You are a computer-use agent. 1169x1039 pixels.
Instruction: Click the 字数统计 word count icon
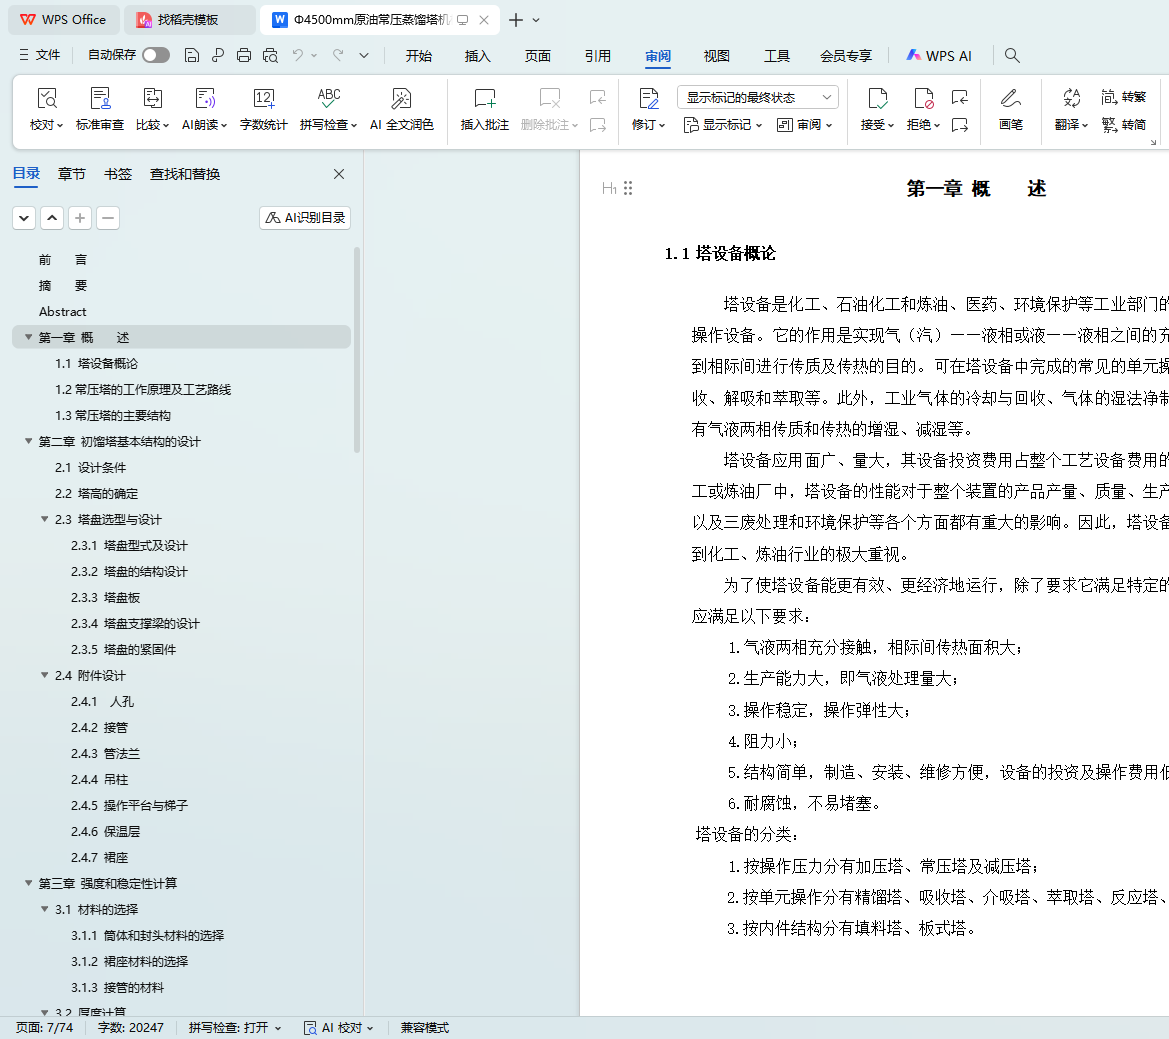click(x=263, y=99)
